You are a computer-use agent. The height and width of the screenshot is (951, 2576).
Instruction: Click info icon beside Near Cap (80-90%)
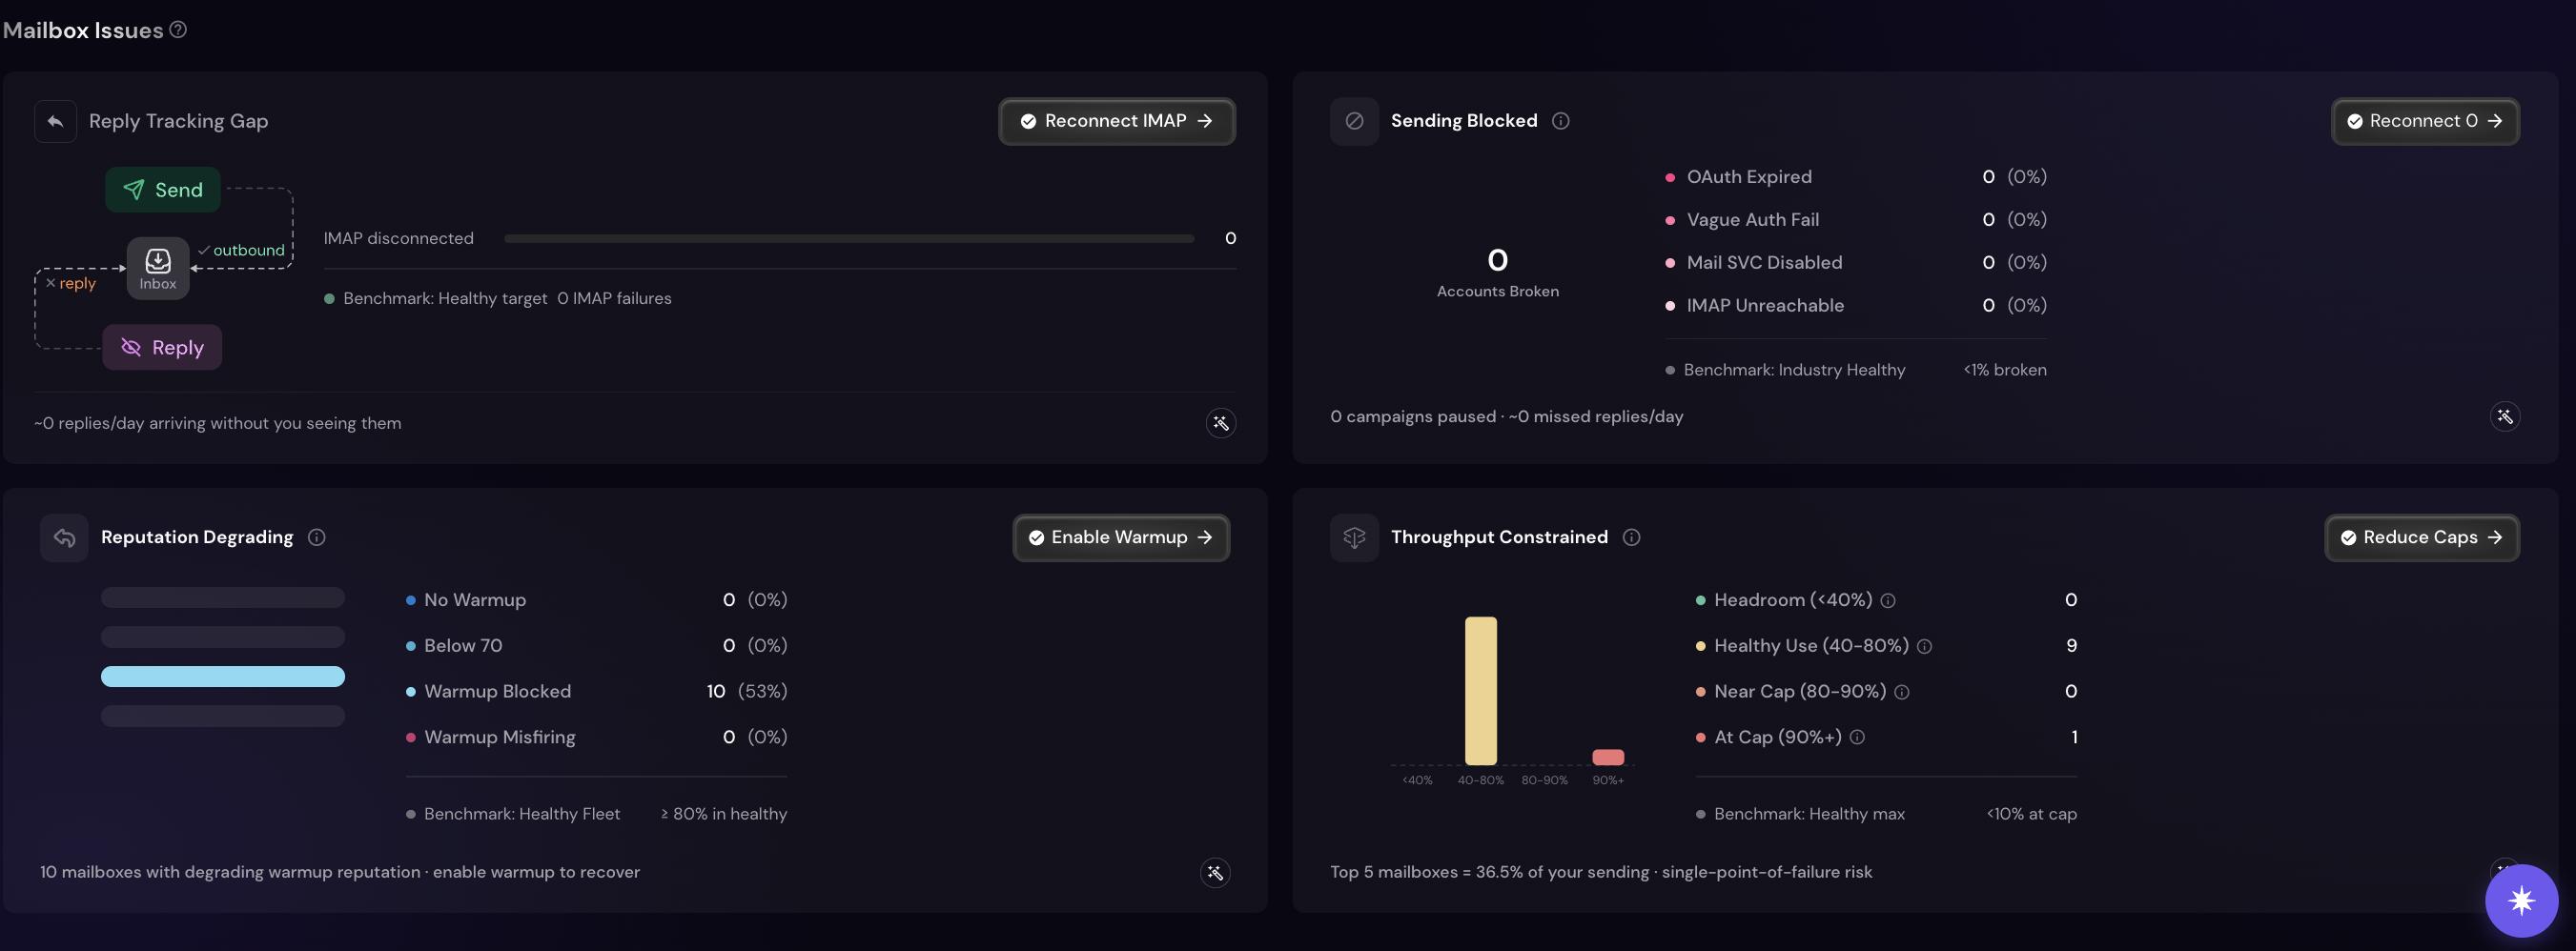1901,692
